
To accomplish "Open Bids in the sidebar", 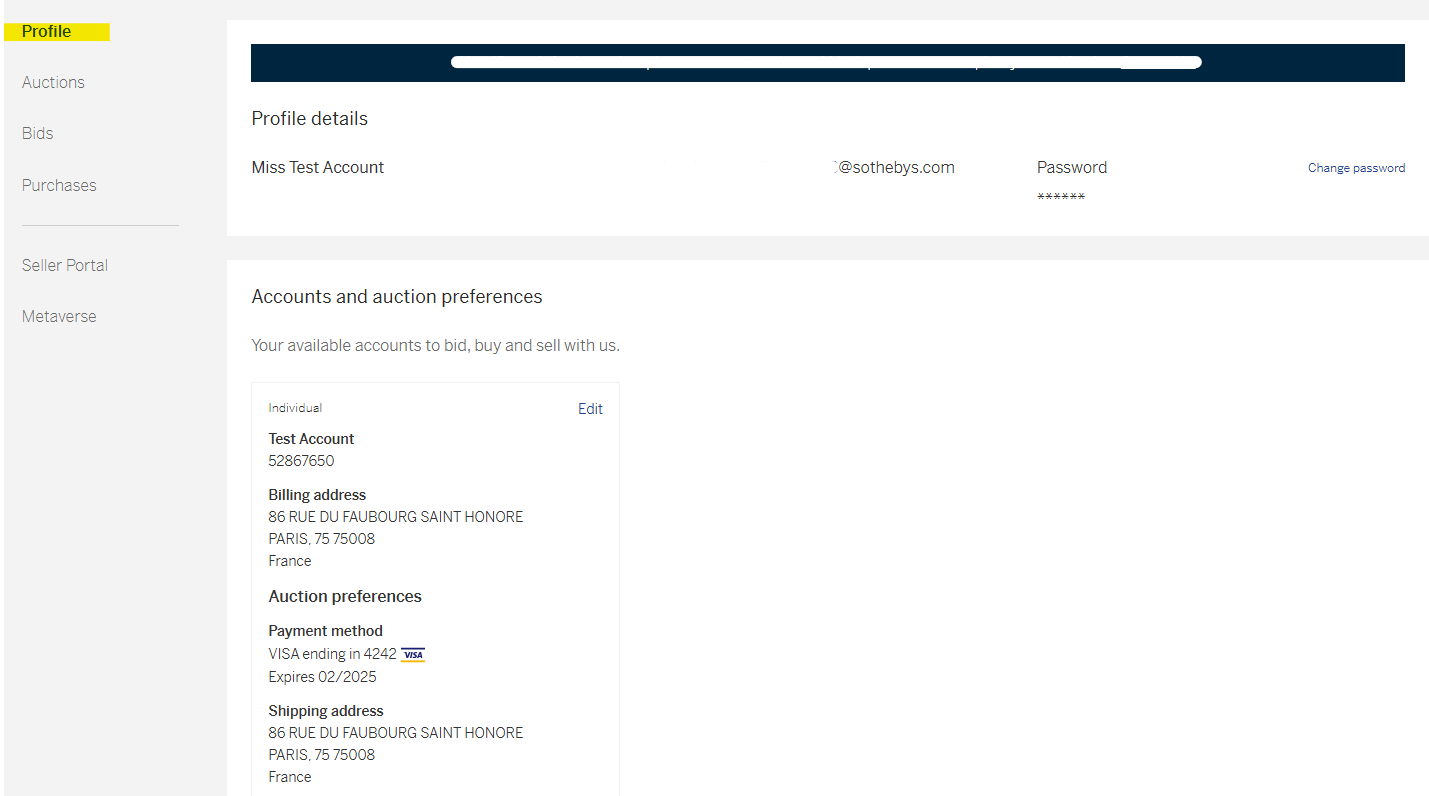I will coord(38,133).
